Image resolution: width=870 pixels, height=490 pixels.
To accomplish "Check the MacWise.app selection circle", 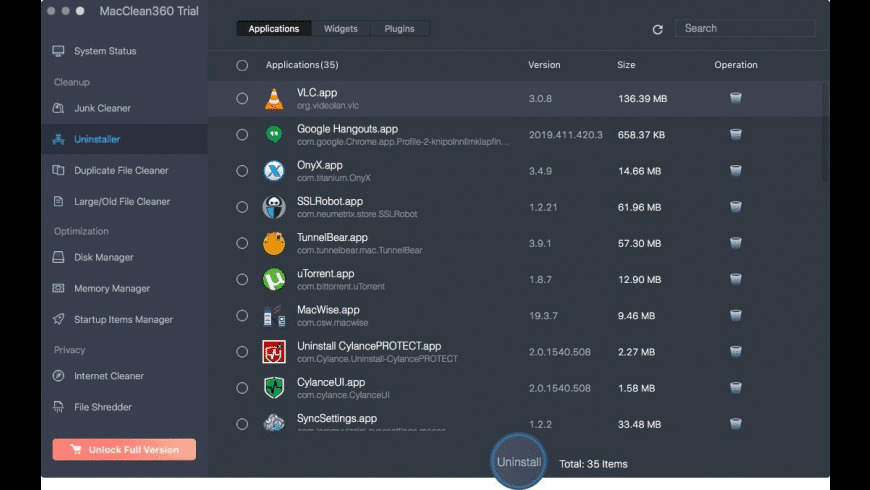I will pos(242,316).
